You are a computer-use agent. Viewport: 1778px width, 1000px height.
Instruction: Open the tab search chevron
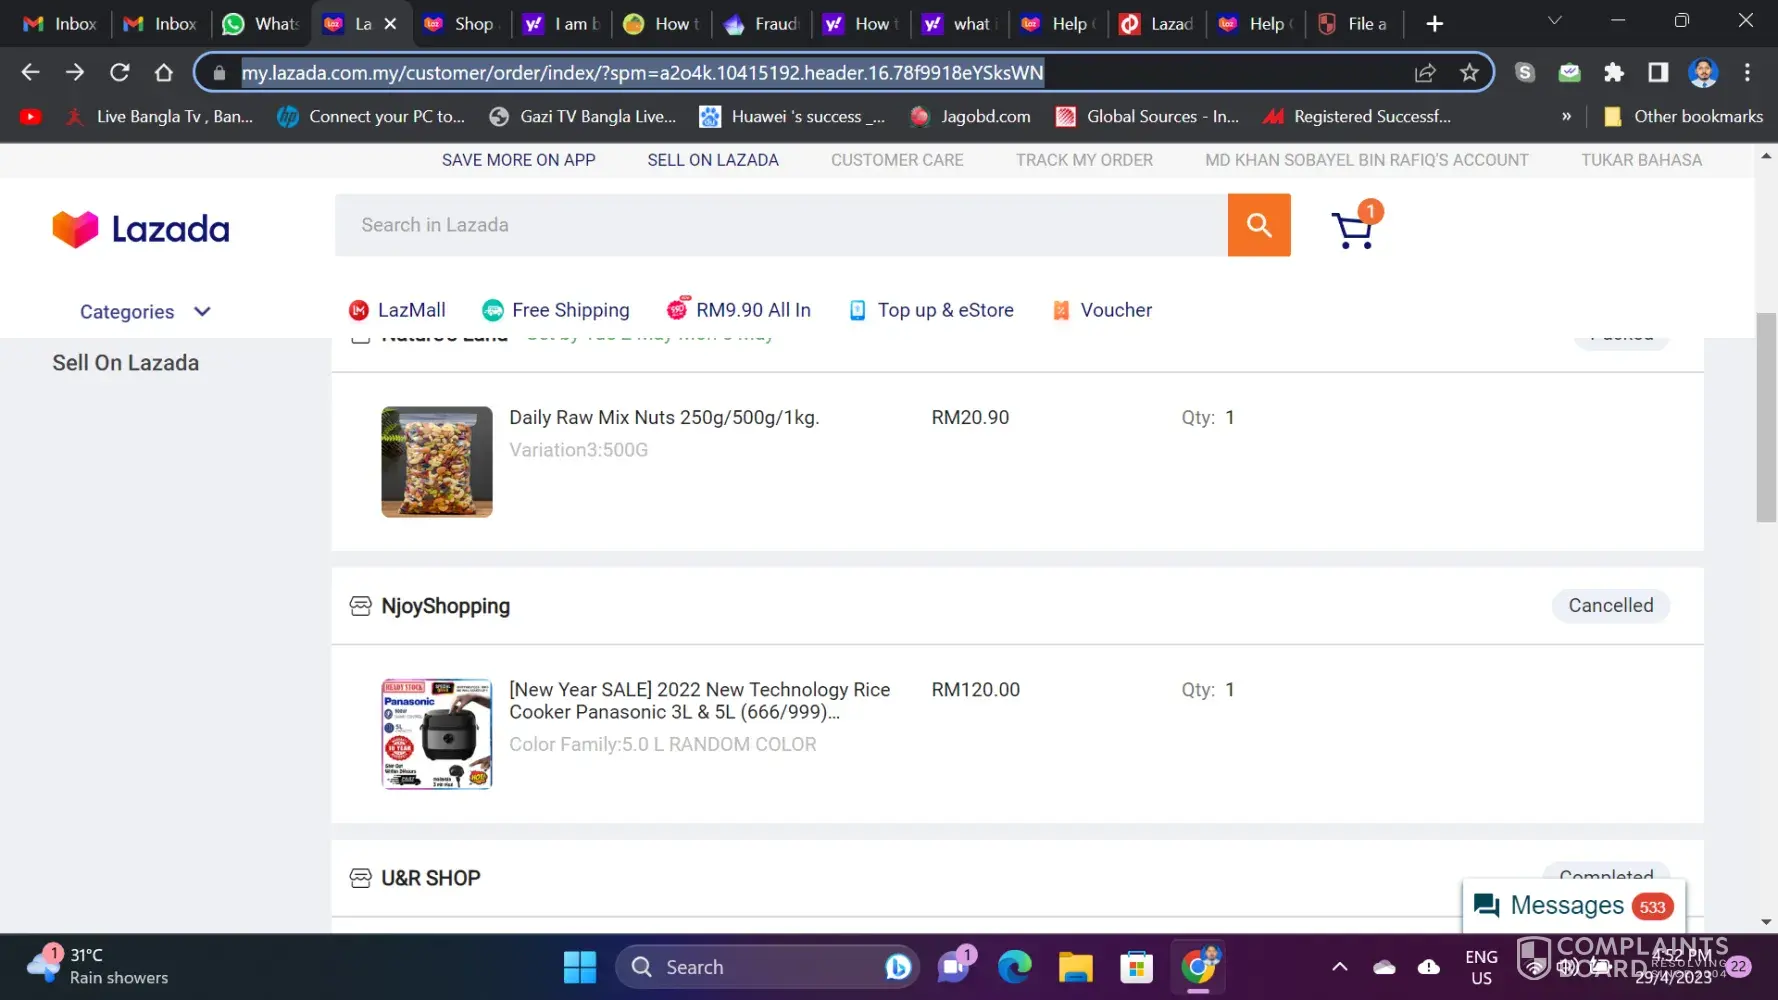point(1554,21)
